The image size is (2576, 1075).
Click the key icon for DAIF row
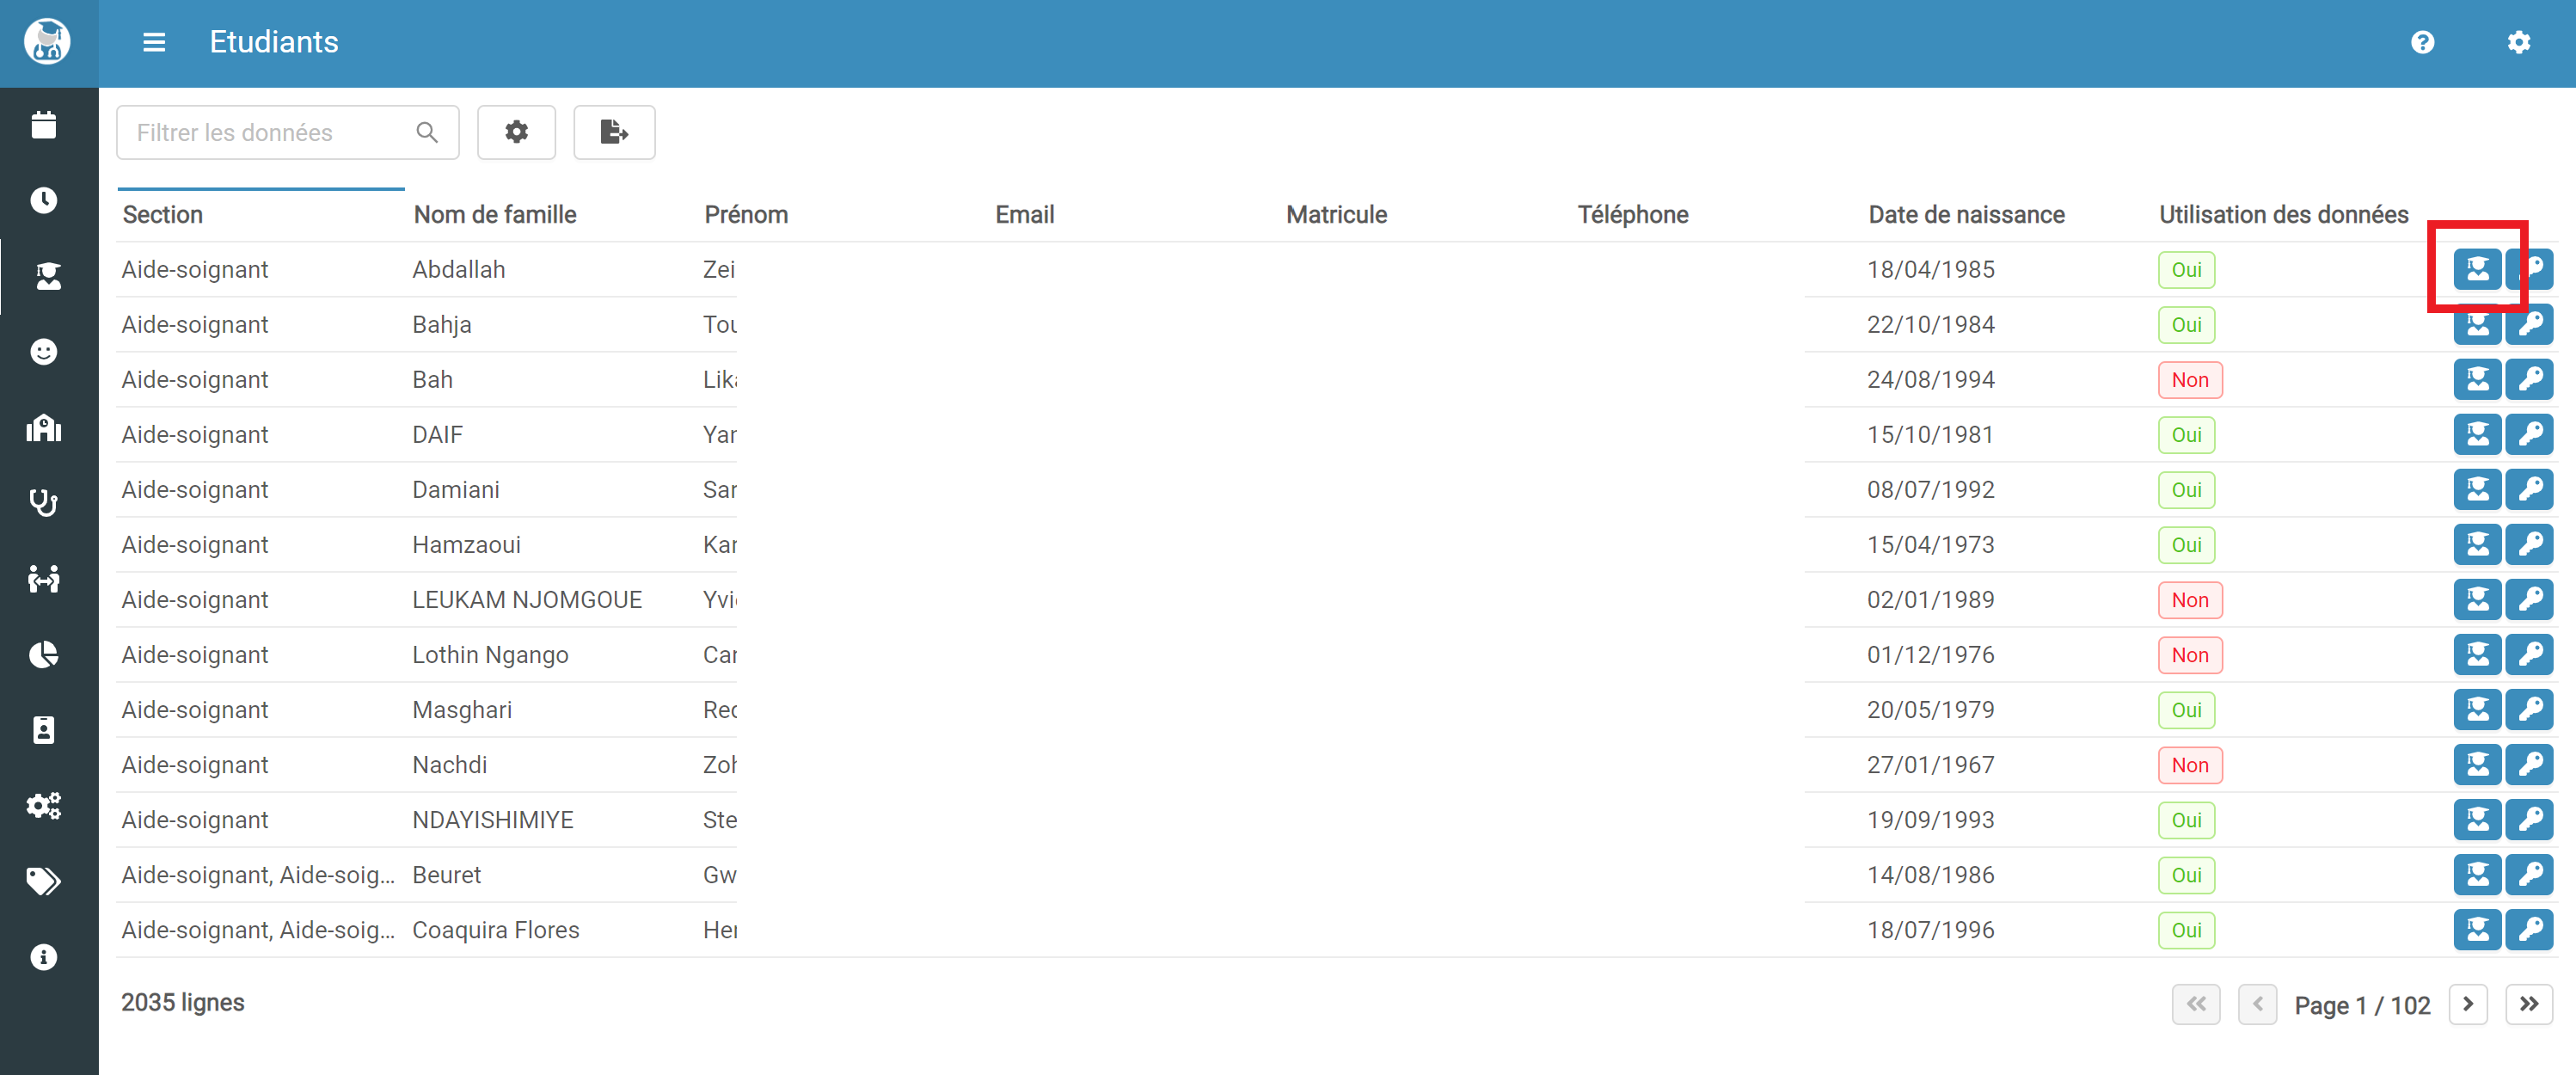coord(2530,434)
